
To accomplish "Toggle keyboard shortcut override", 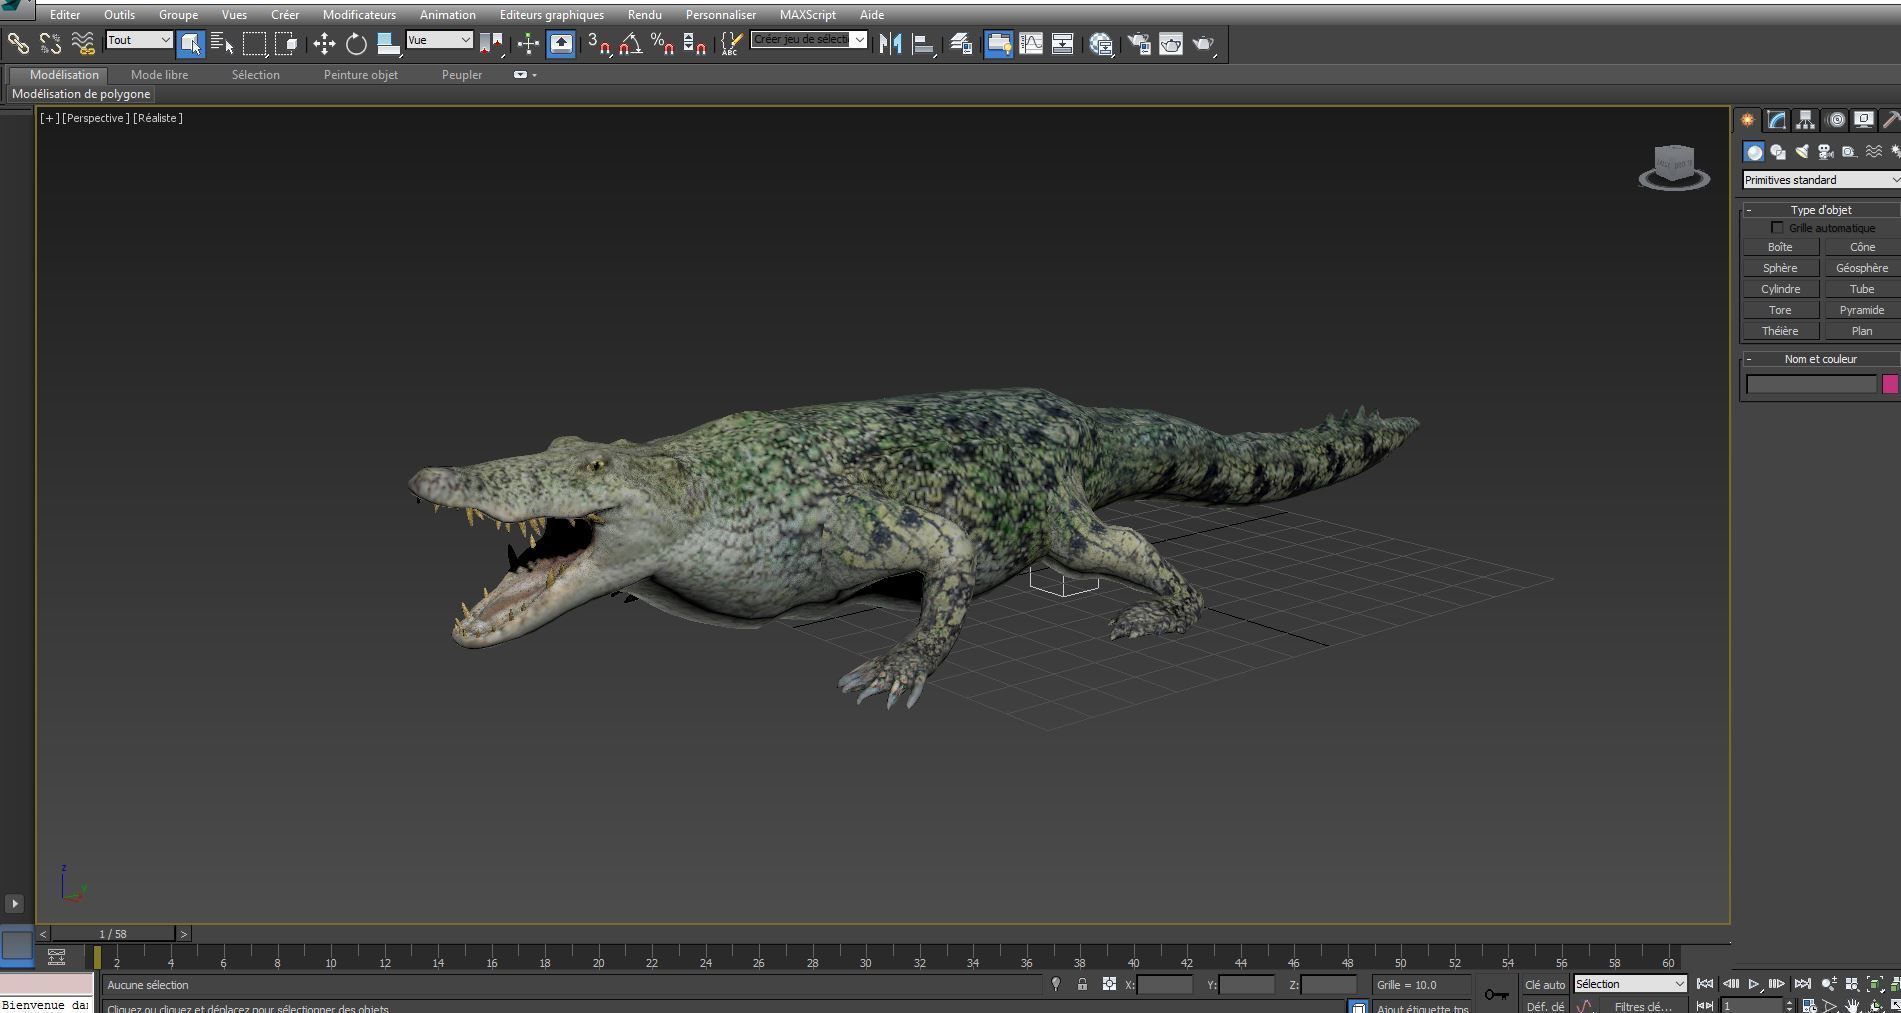I will click(x=561, y=43).
